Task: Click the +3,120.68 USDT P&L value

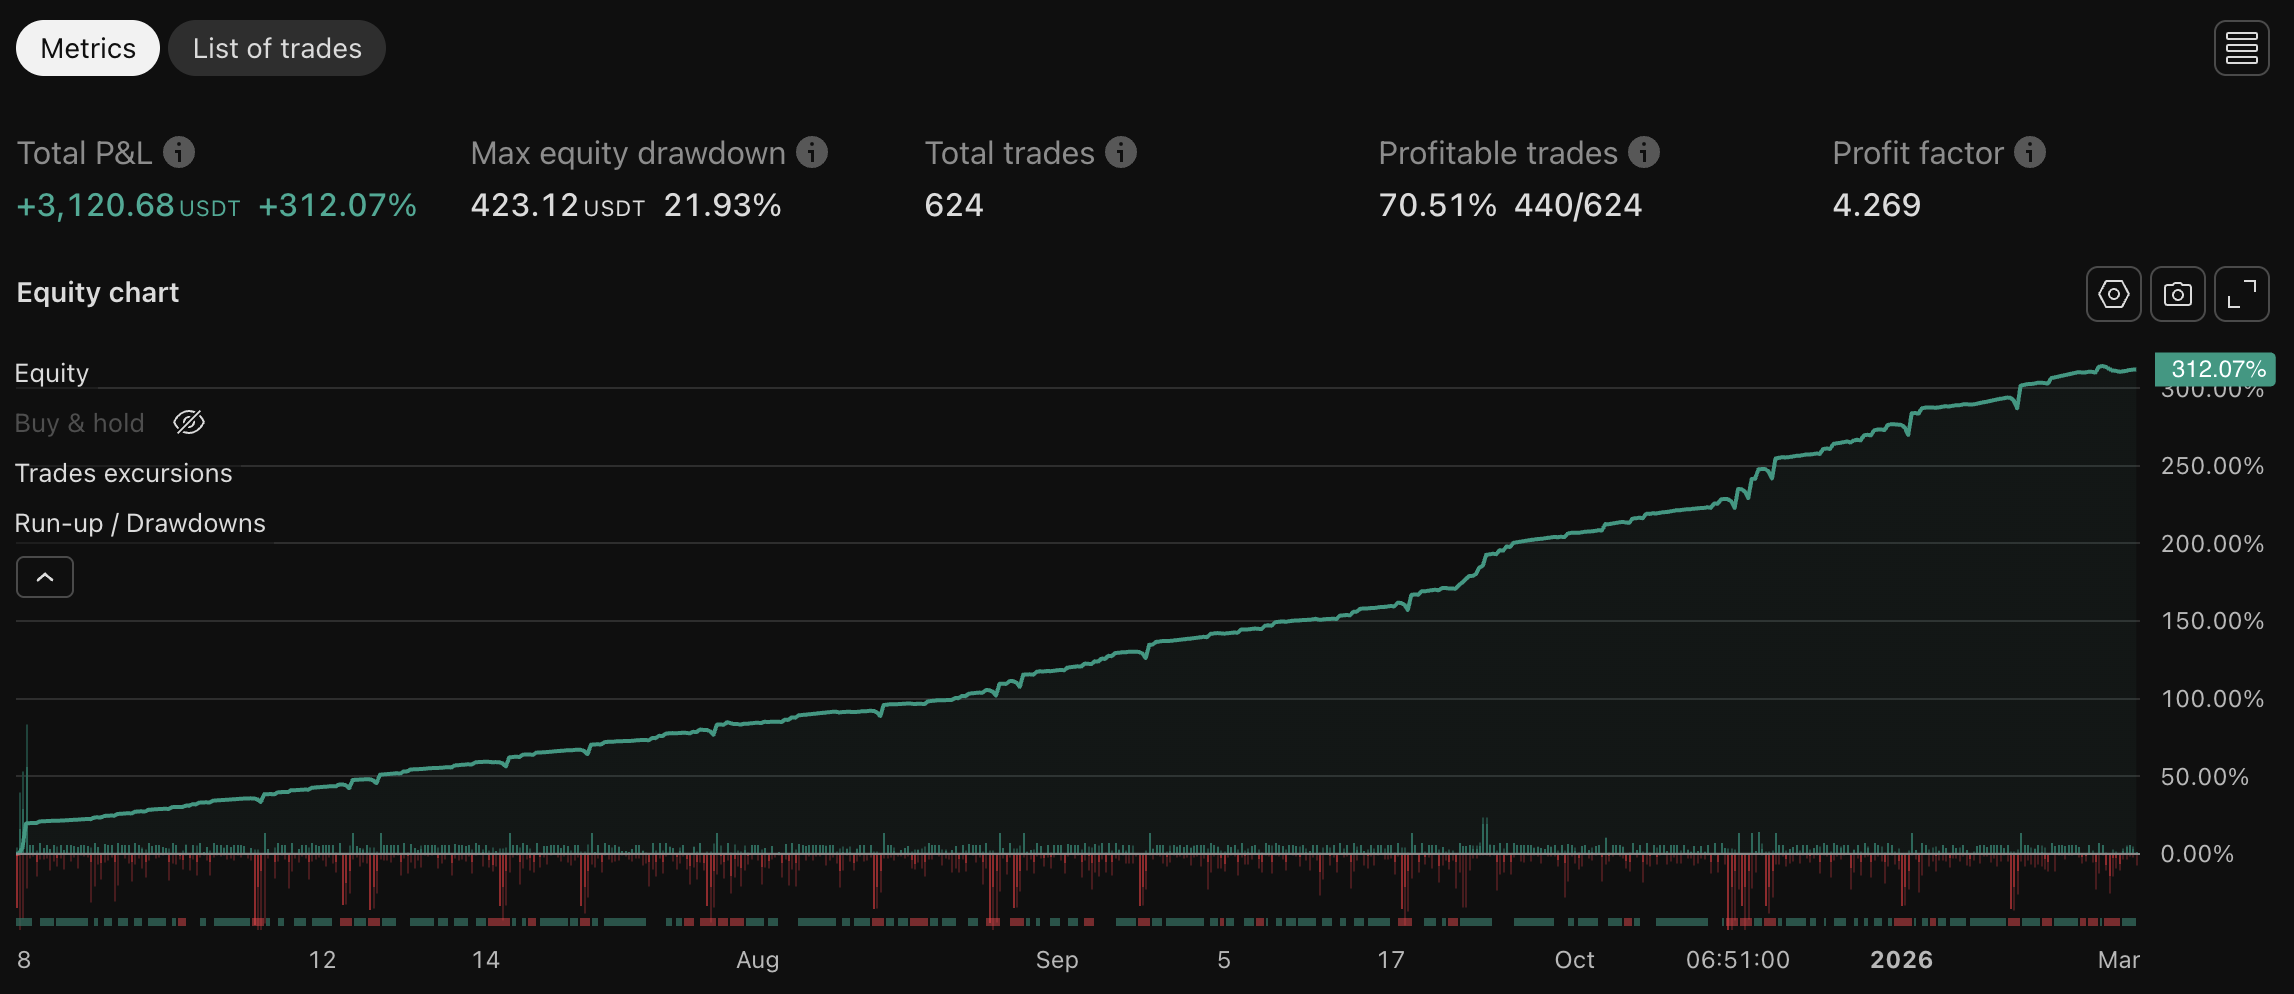Action: coord(128,205)
